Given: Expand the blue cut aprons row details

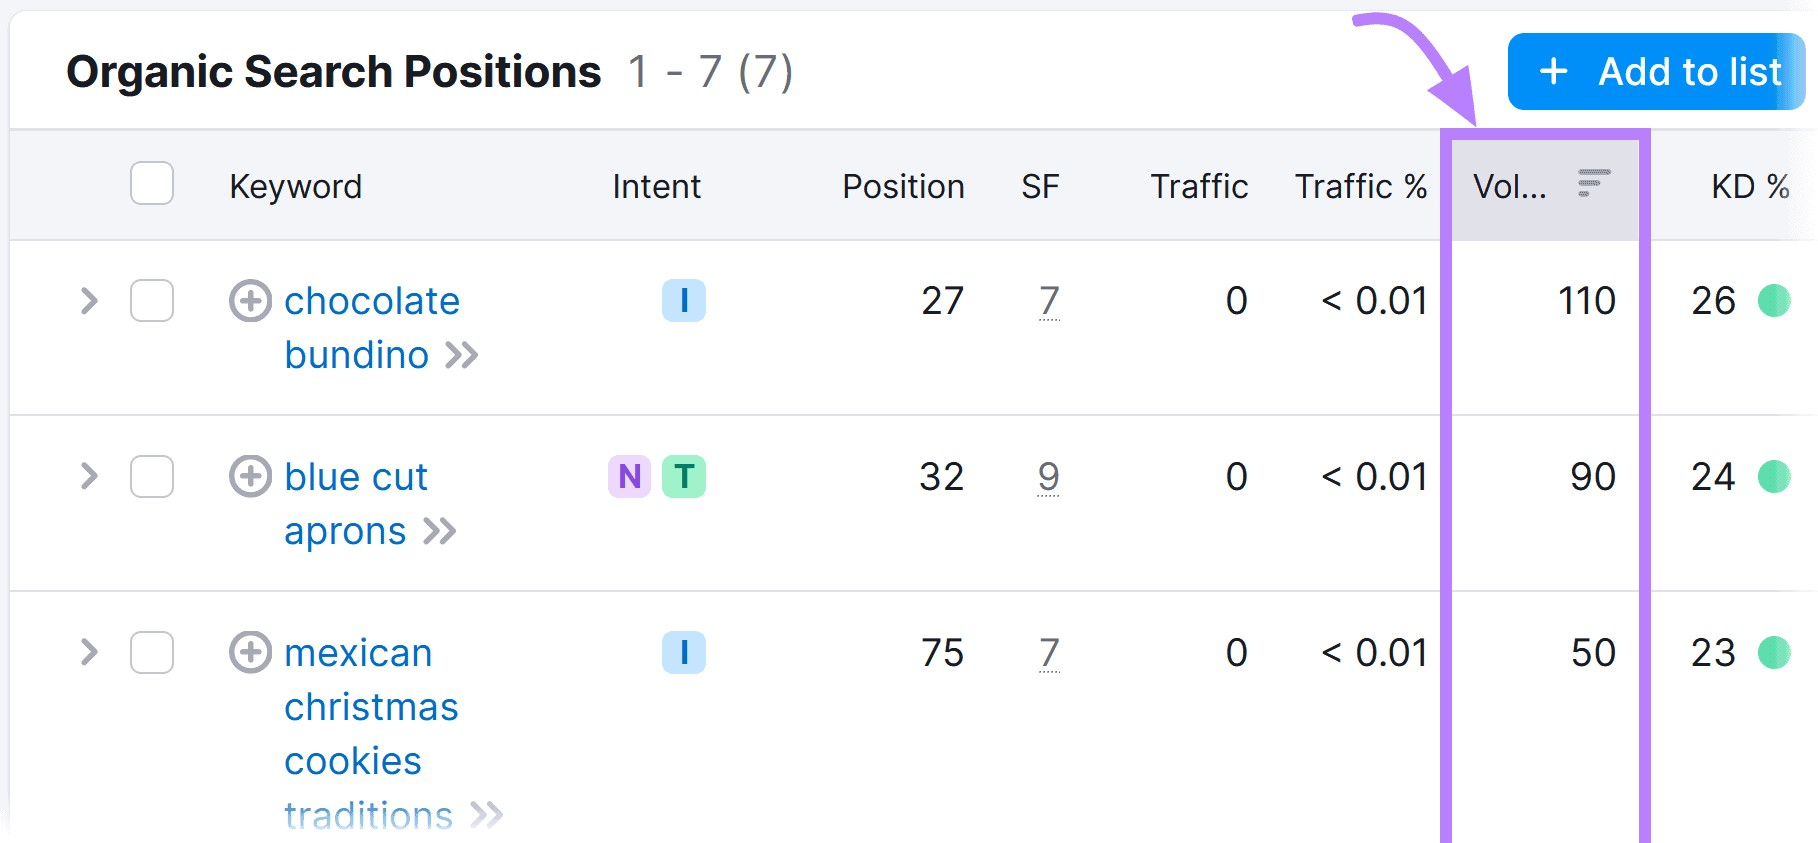Looking at the screenshot, I should pyautogui.click(x=89, y=477).
